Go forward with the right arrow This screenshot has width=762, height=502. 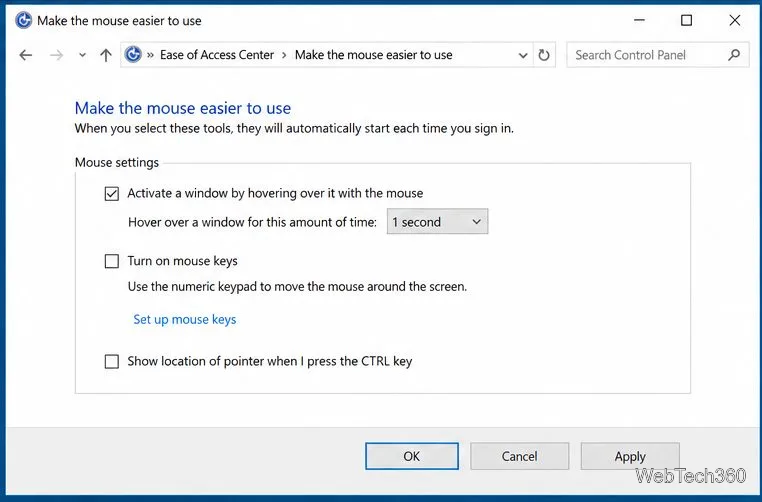(56, 55)
